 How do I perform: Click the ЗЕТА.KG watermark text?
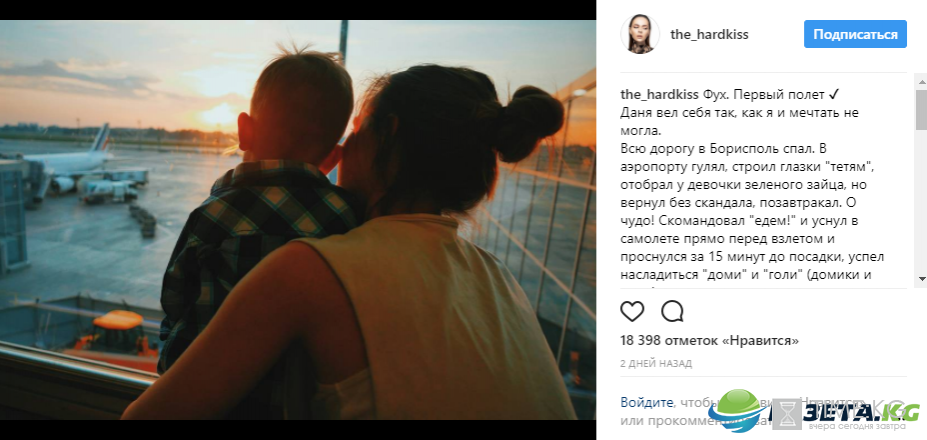point(861,410)
